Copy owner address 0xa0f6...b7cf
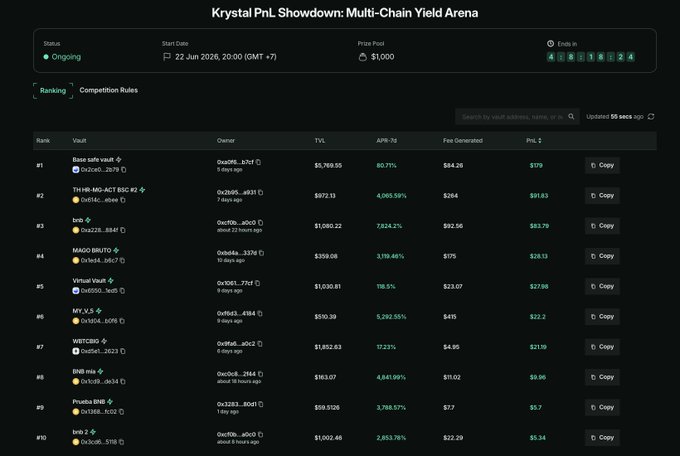 point(258,162)
